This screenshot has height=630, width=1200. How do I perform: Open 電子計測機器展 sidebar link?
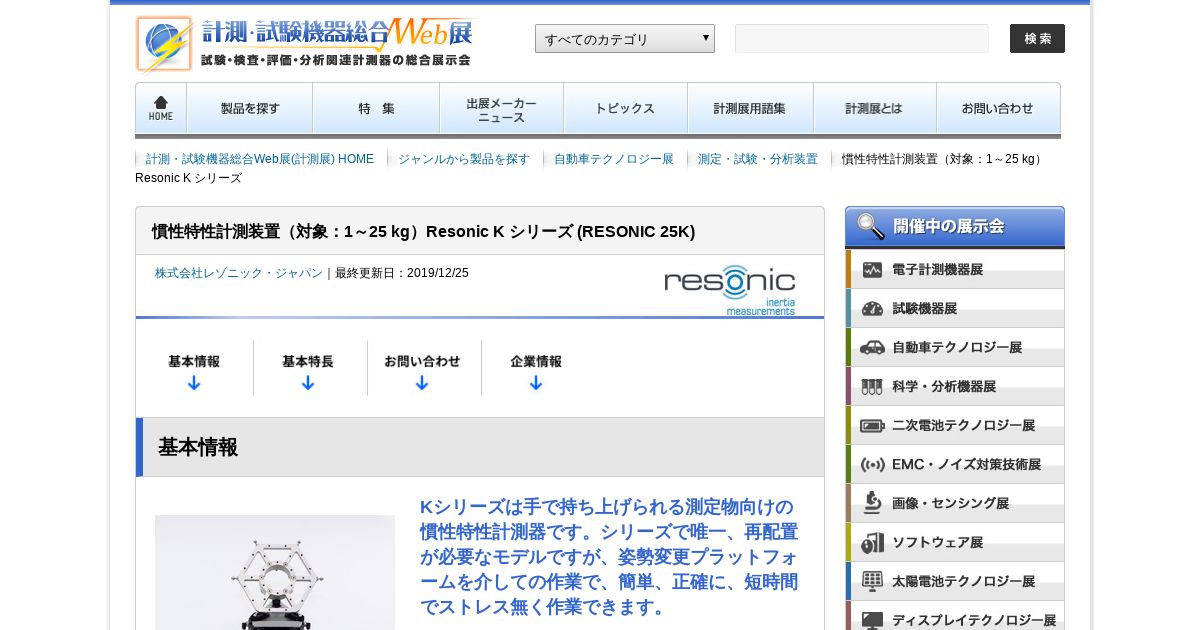click(955, 270)
